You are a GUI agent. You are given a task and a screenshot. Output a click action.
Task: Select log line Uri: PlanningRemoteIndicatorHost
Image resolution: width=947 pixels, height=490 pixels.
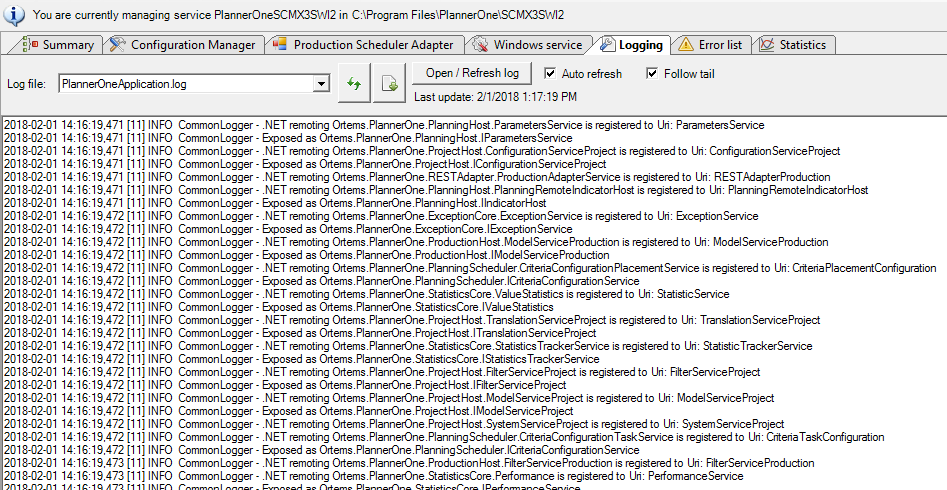point(436,190)
